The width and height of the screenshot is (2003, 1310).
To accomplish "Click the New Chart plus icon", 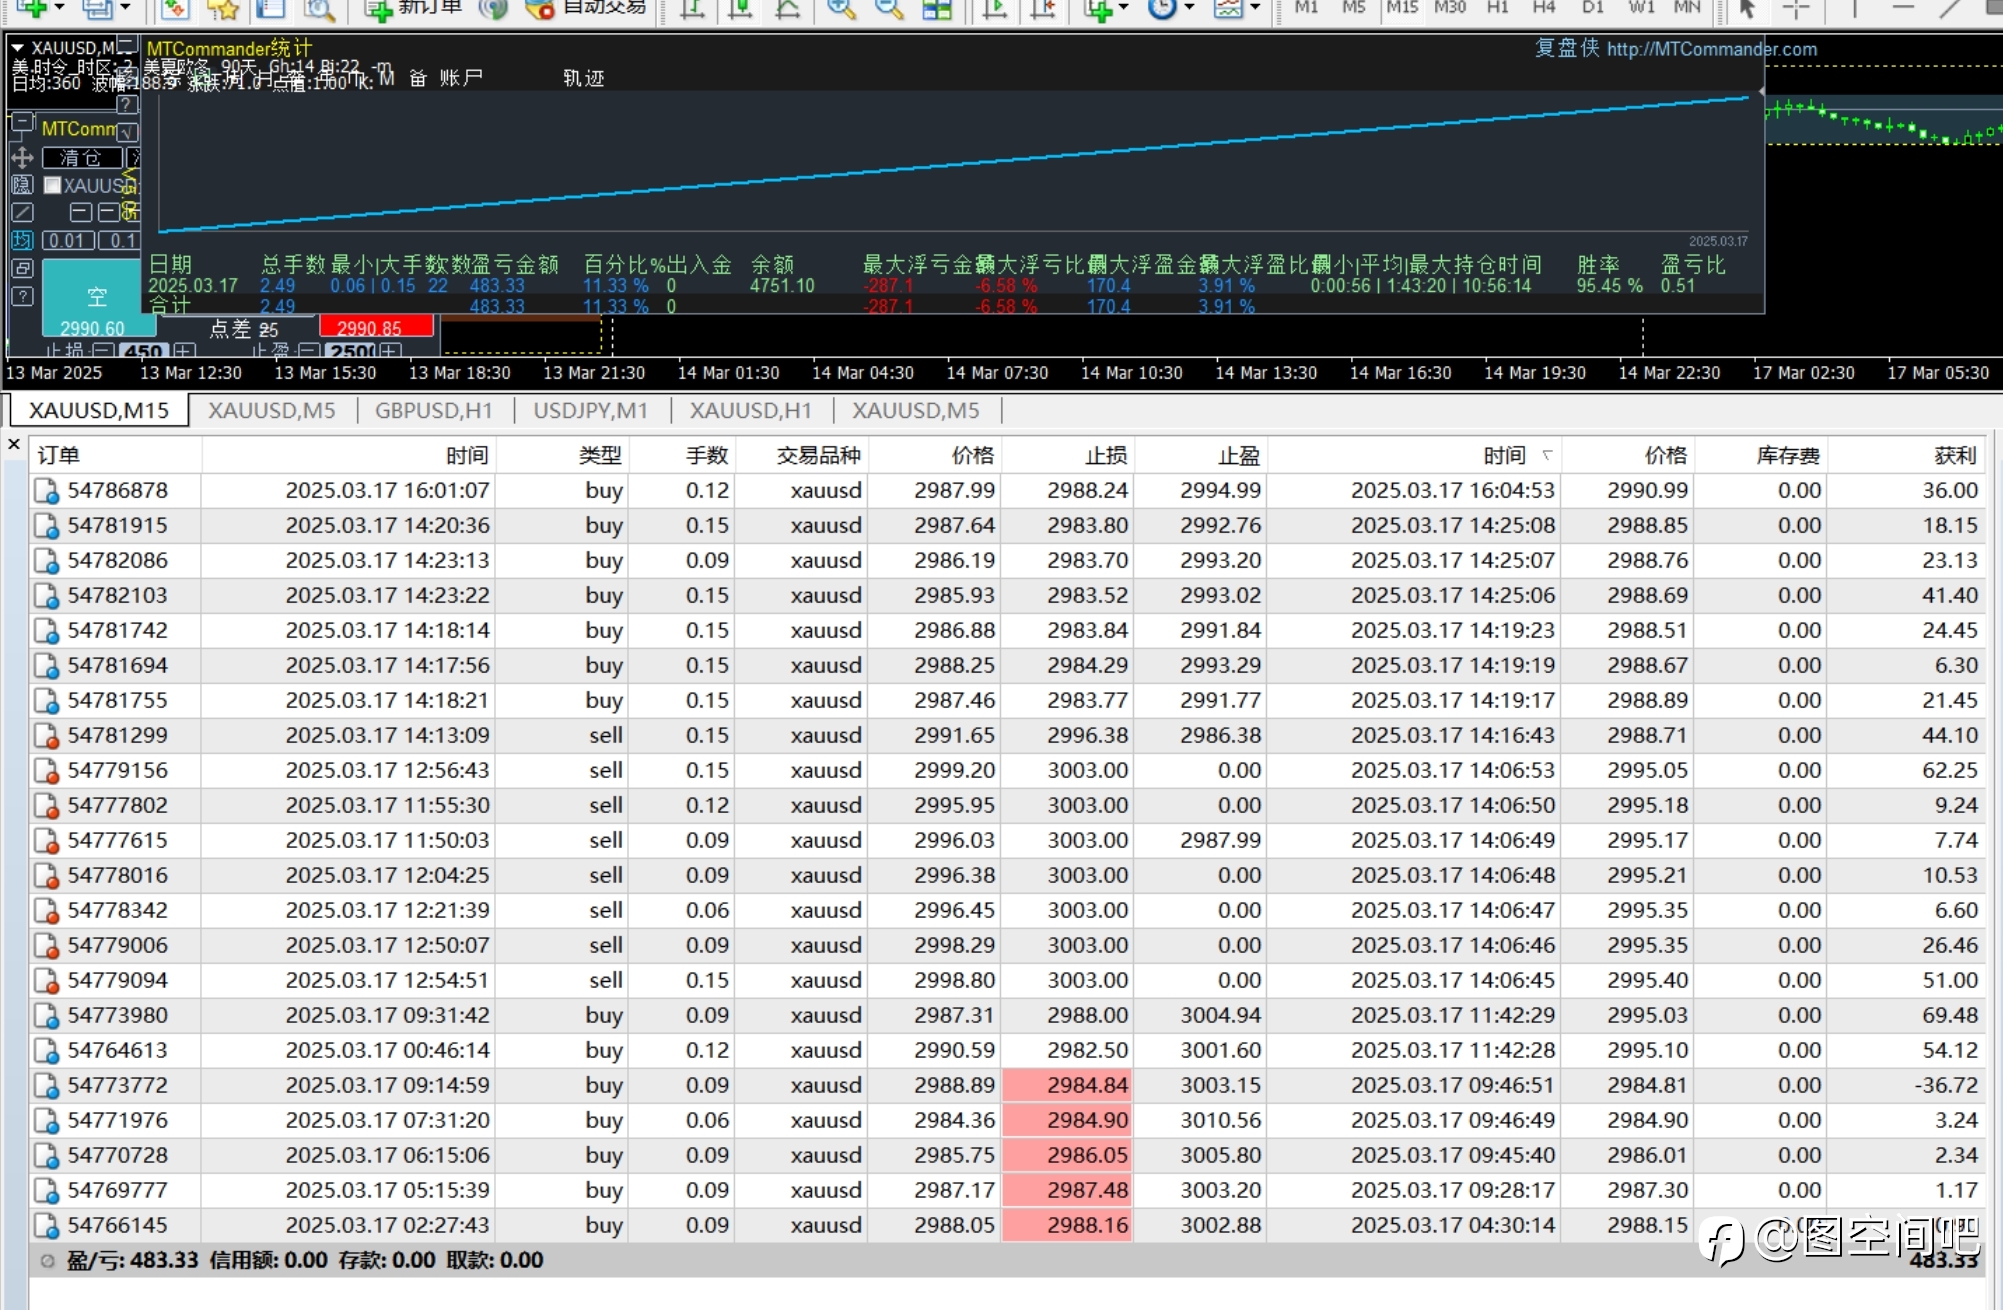I will (31, 8).
